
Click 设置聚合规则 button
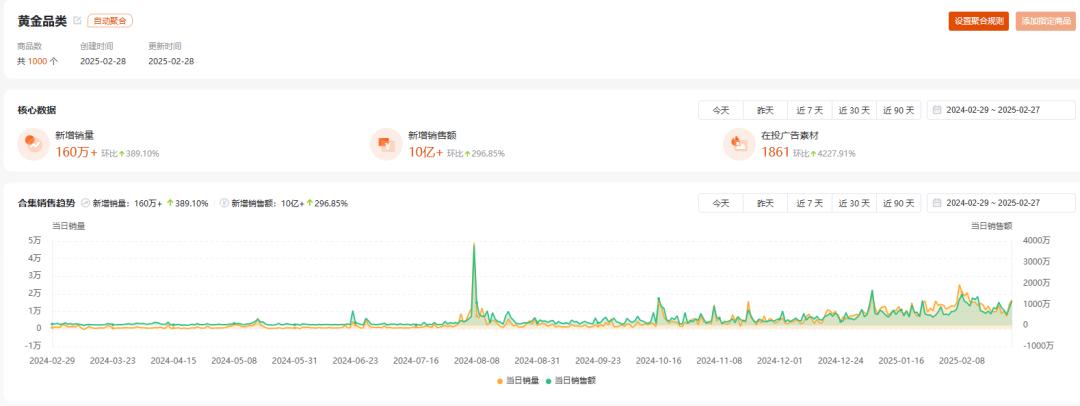pos(979,21)
